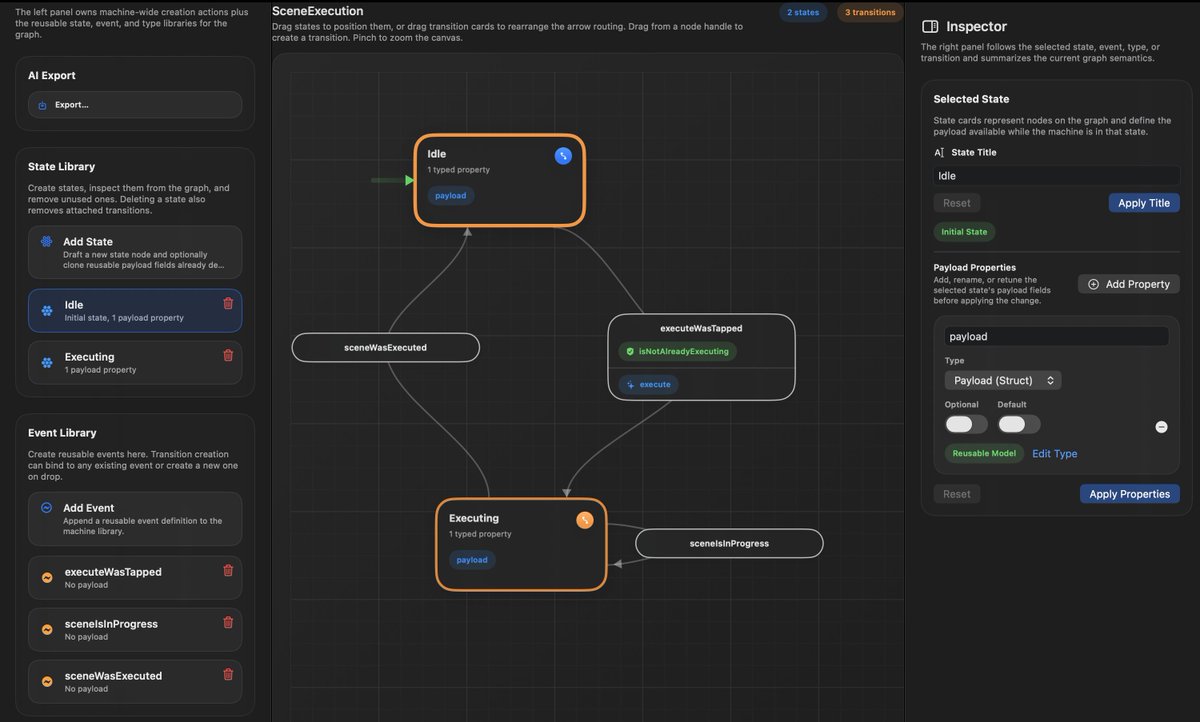
Task: Toggle the Default switch
Action: (1019, 424)
